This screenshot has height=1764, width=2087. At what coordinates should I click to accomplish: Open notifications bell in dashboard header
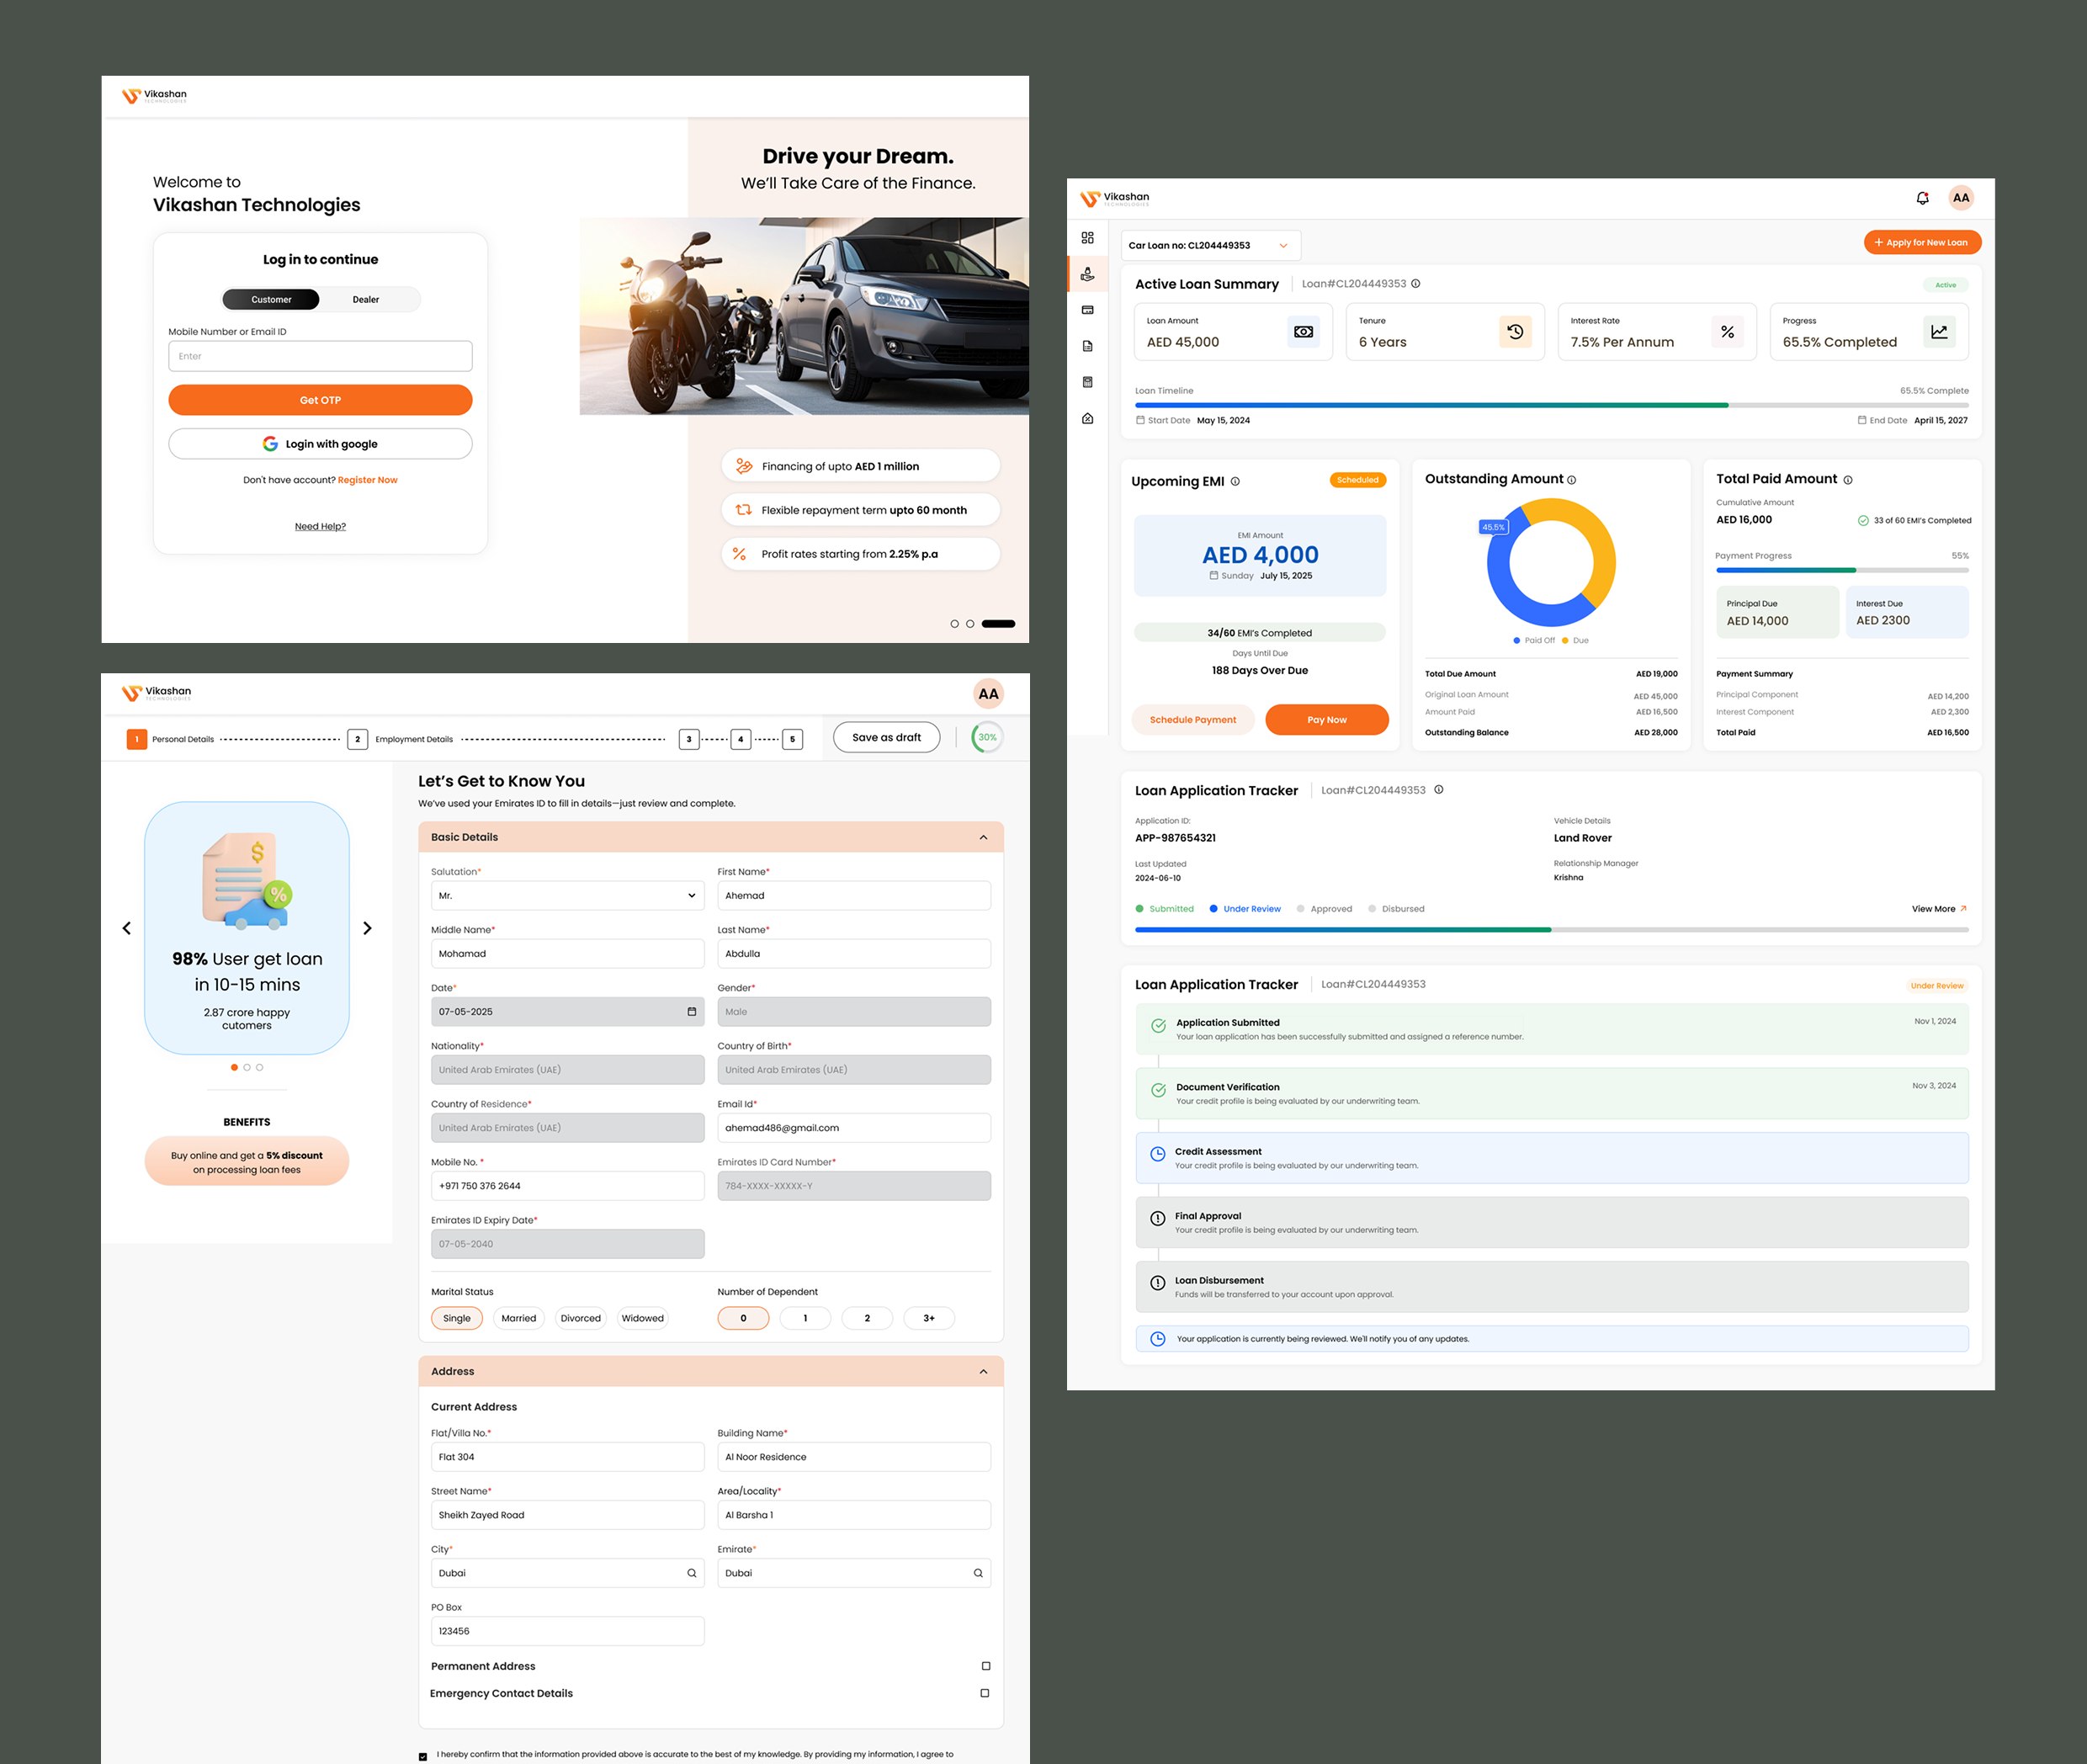pyautogui.click(x=1922, y=198)
